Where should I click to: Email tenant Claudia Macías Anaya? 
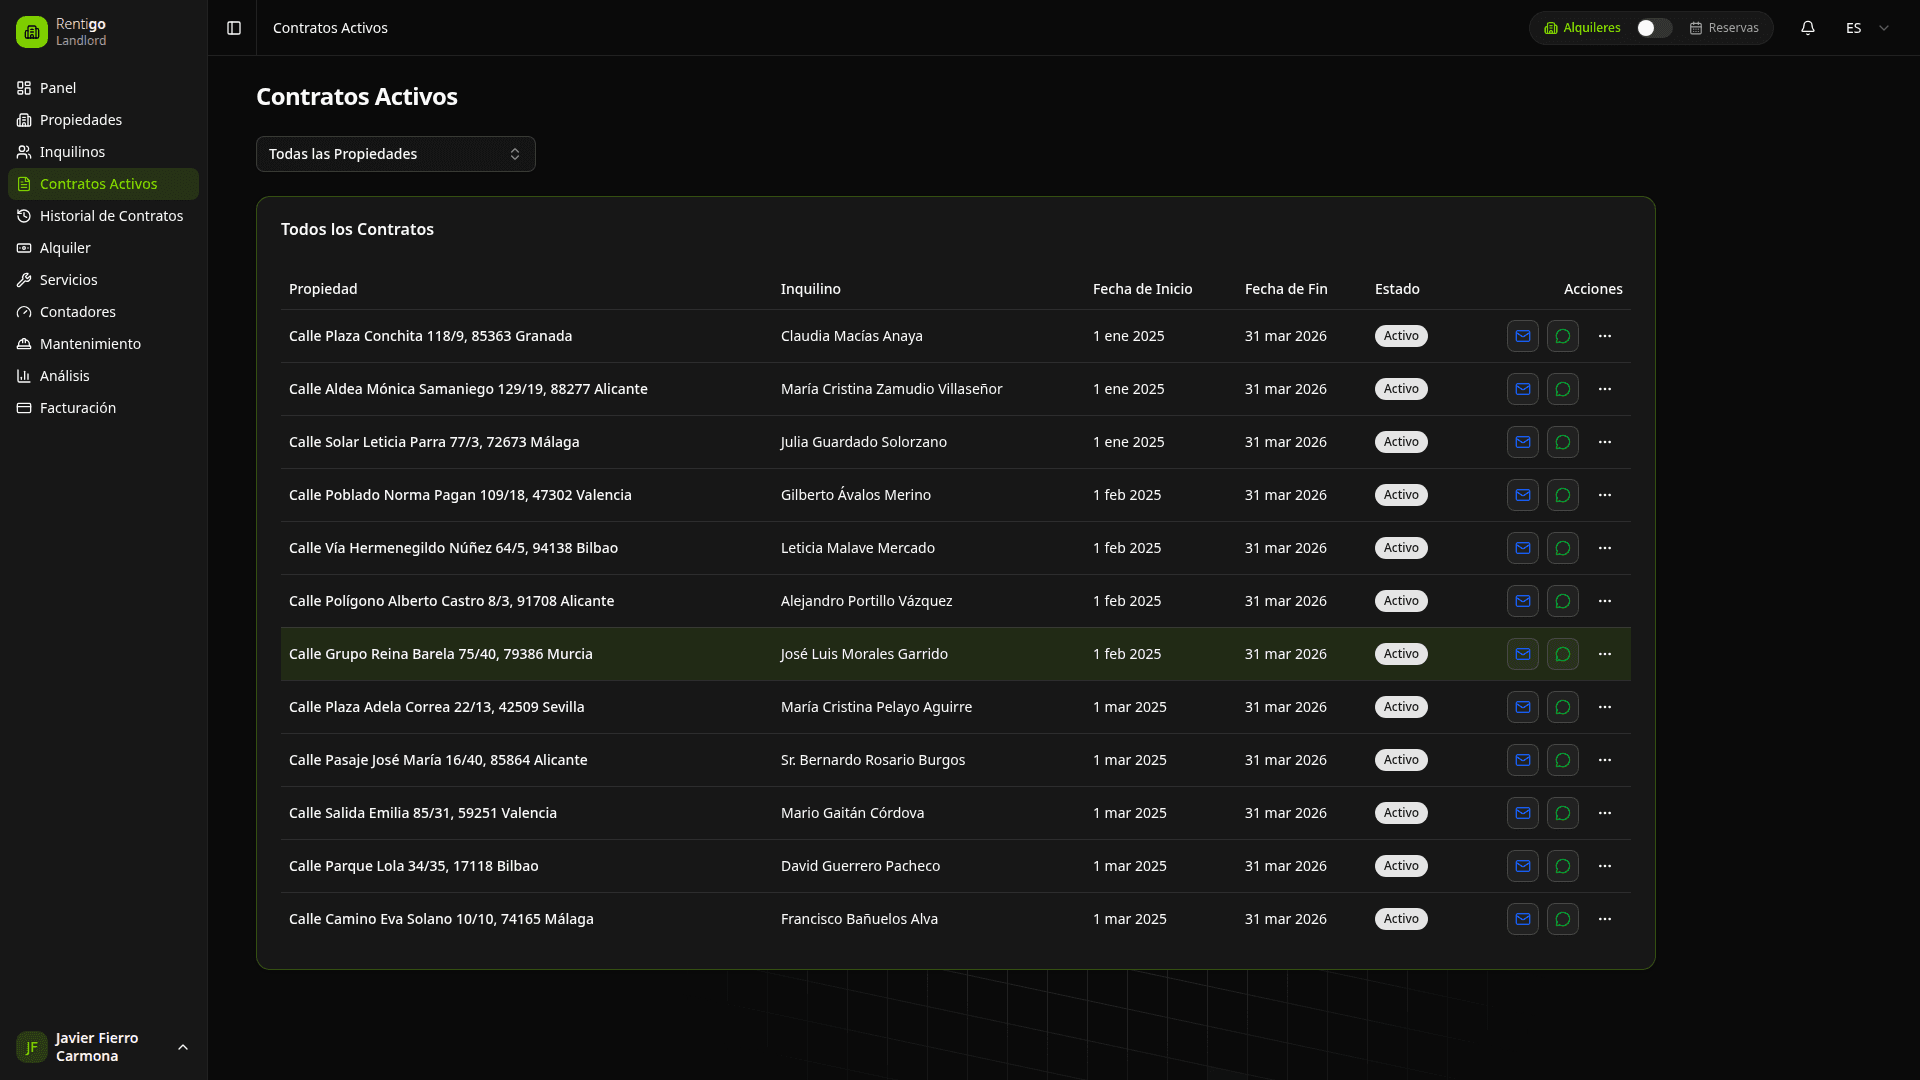1522,336
